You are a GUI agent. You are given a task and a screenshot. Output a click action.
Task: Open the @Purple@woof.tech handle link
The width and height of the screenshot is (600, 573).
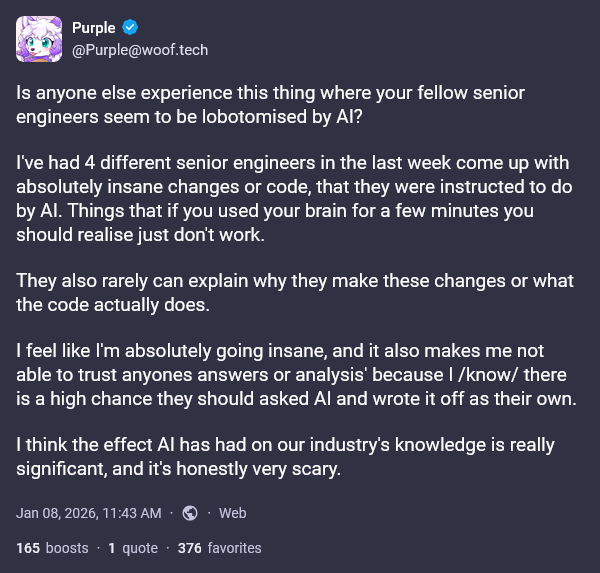click(139, 50)
